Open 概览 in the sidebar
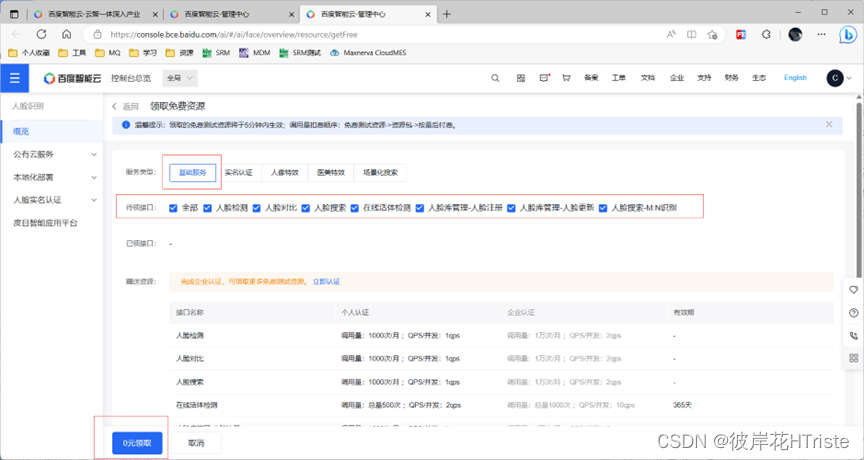Image resolution: width=864 pixels, height=460 pixels. click(x=52, y=131)
